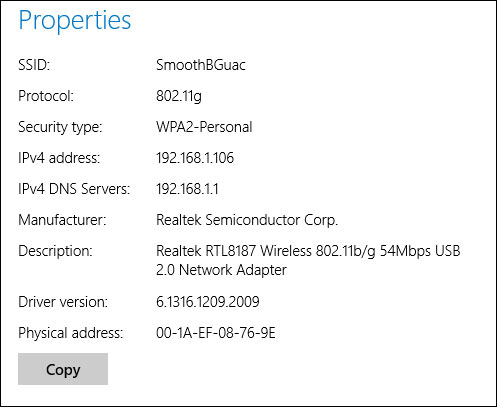Click the Manufacturer: label
This screenshot has height=407, width=497.
pyautogui.click(x=62, y=220)
